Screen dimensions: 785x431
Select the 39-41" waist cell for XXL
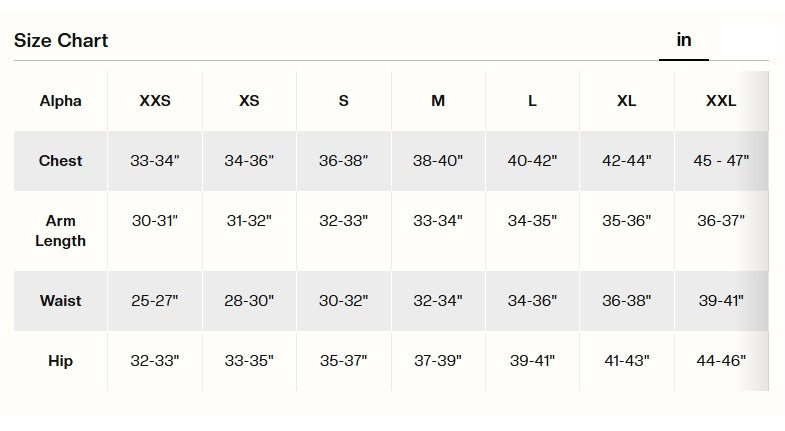click(721, 301)
